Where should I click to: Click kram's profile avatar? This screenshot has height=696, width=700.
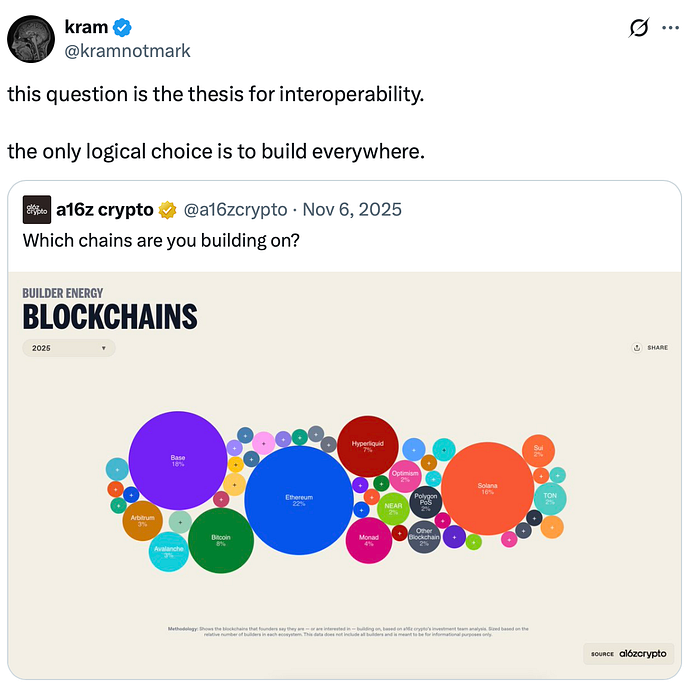(32, 38)
